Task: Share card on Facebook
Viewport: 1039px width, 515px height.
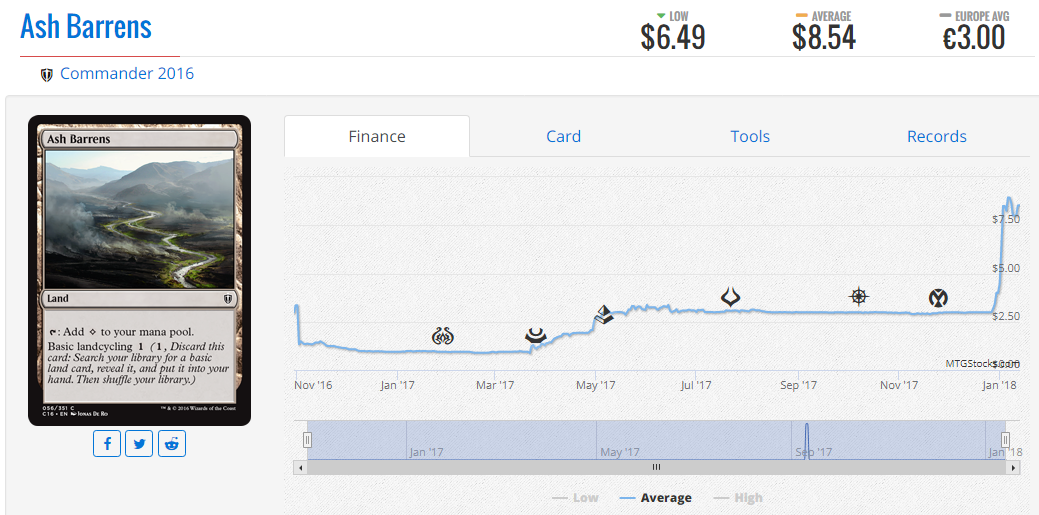Action: [x=107, y=443]
